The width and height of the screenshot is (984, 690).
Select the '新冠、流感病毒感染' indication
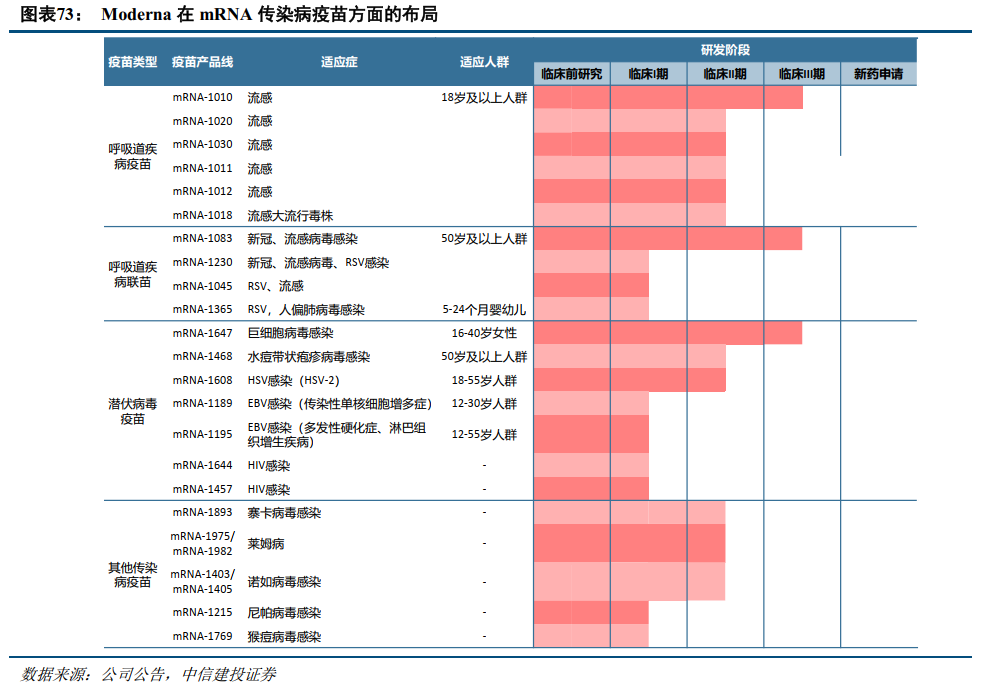(302, 239)
